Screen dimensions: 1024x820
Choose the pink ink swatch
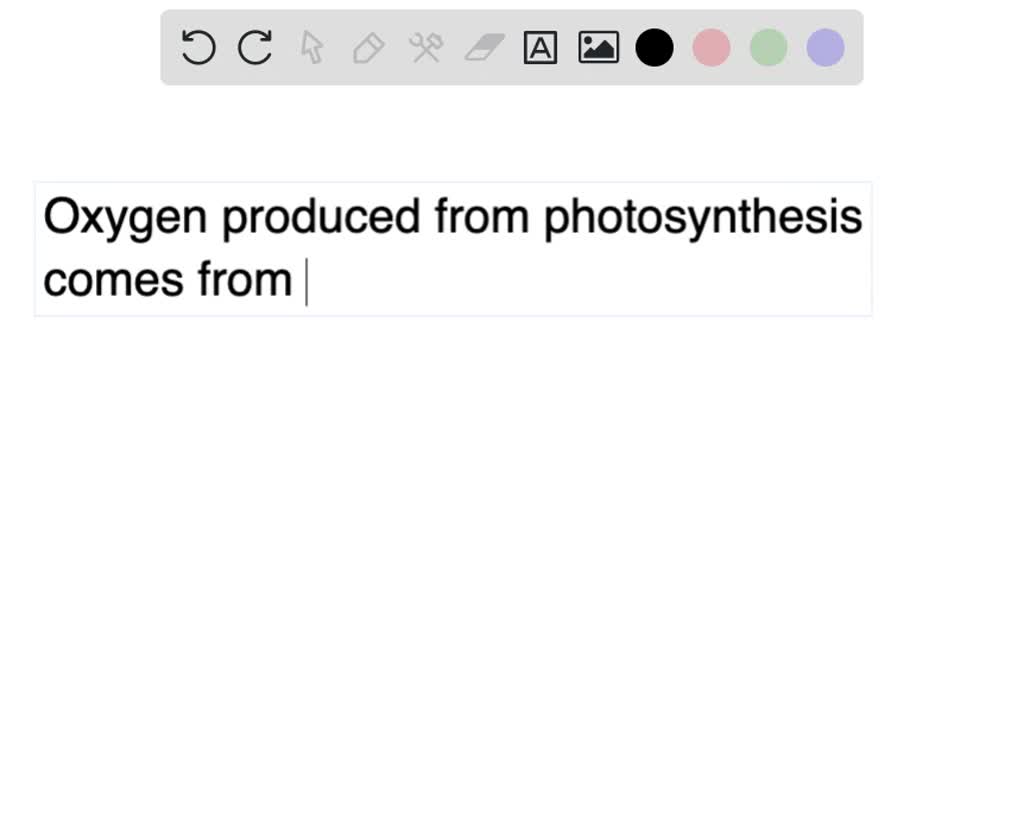pos(711,46)
